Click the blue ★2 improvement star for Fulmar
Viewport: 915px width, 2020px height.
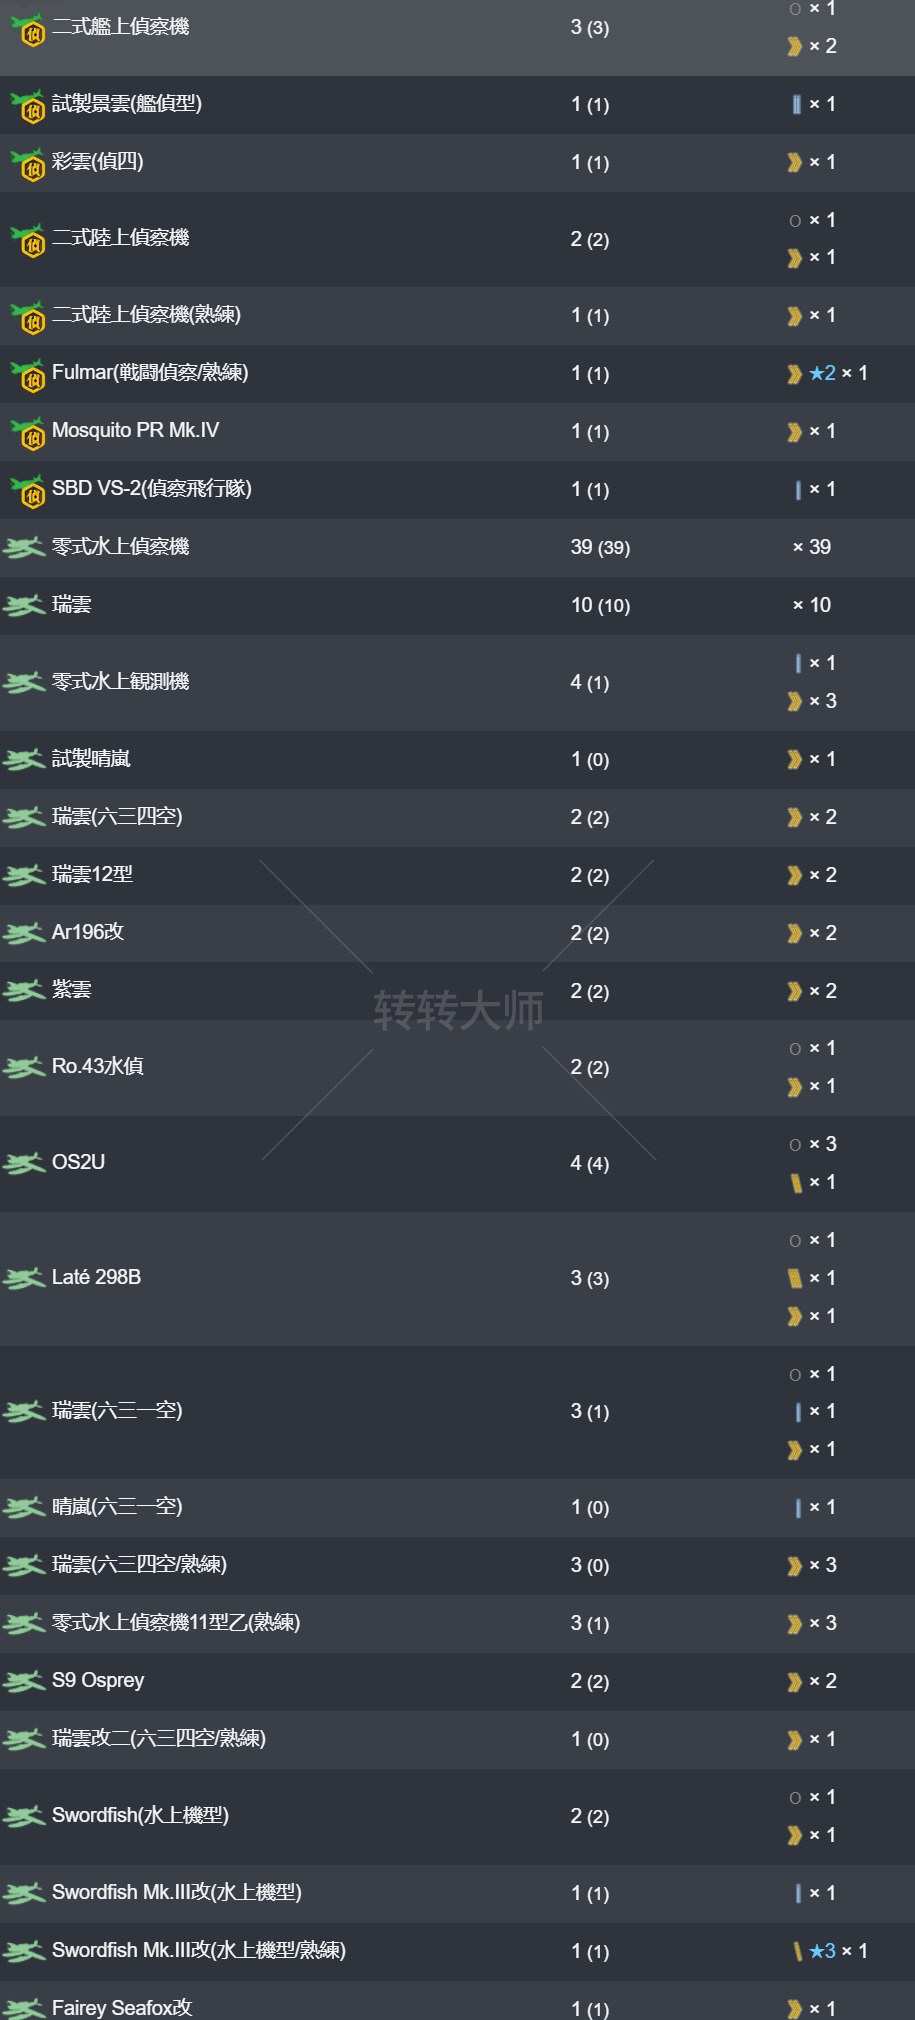point(823,373)
